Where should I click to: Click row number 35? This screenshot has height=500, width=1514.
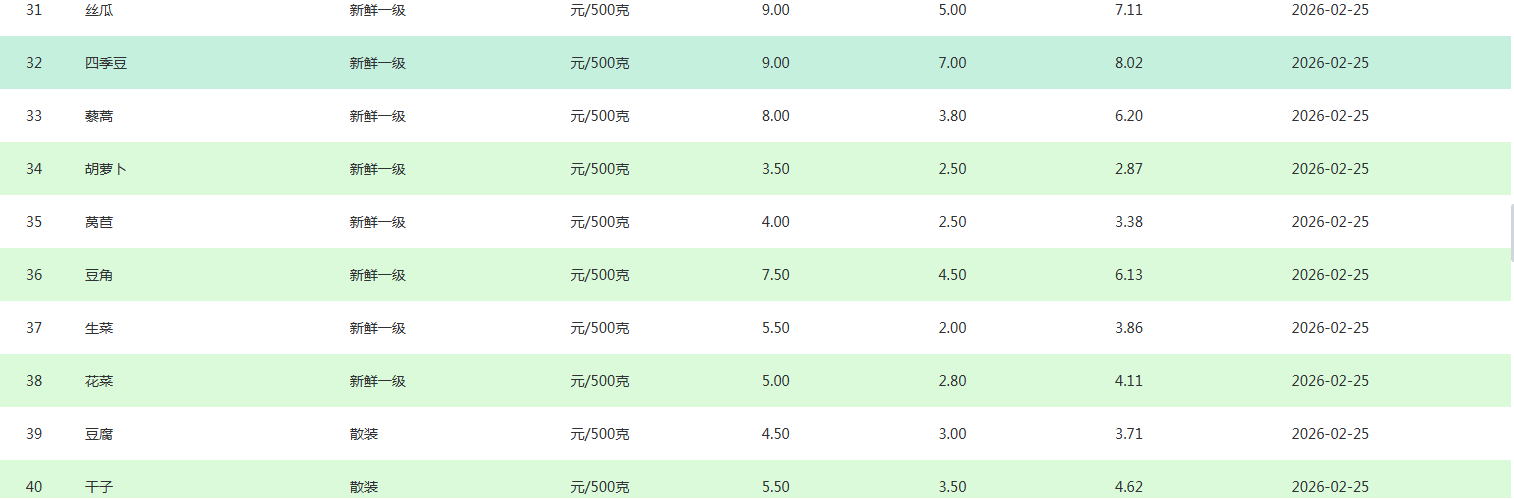(x=34, y=222)
